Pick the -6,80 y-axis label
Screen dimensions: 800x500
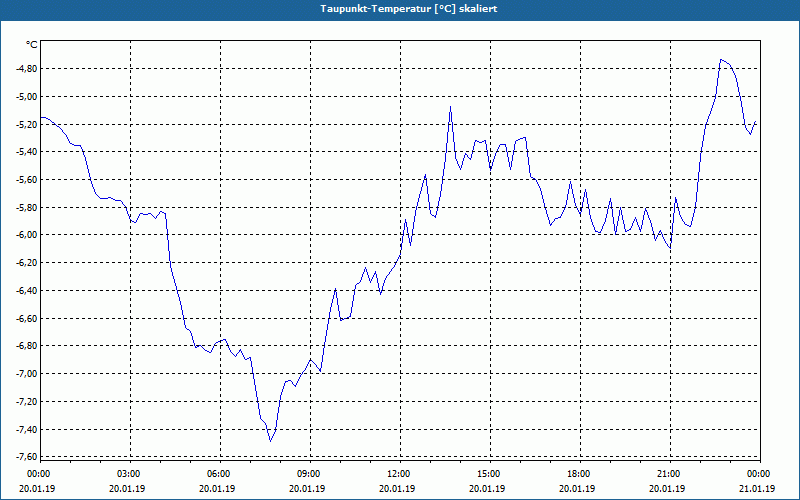[x=27, y=346]
